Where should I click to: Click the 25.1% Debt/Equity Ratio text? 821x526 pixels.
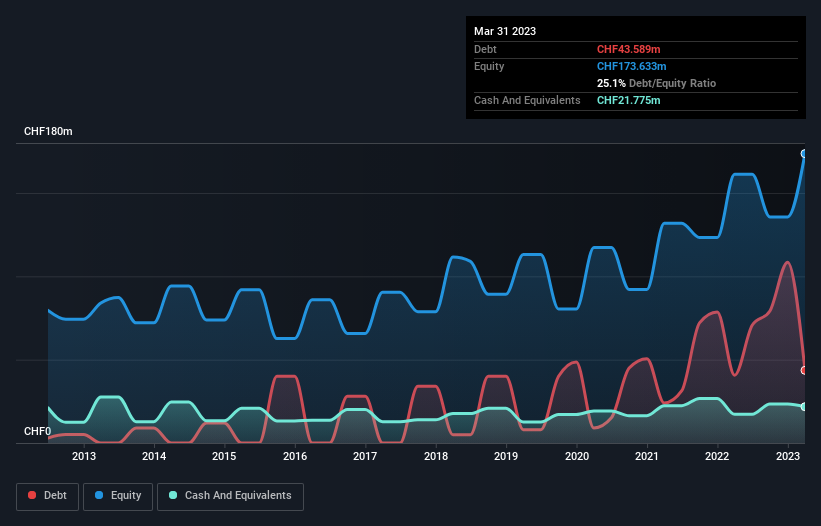click(x=656, y=83)
